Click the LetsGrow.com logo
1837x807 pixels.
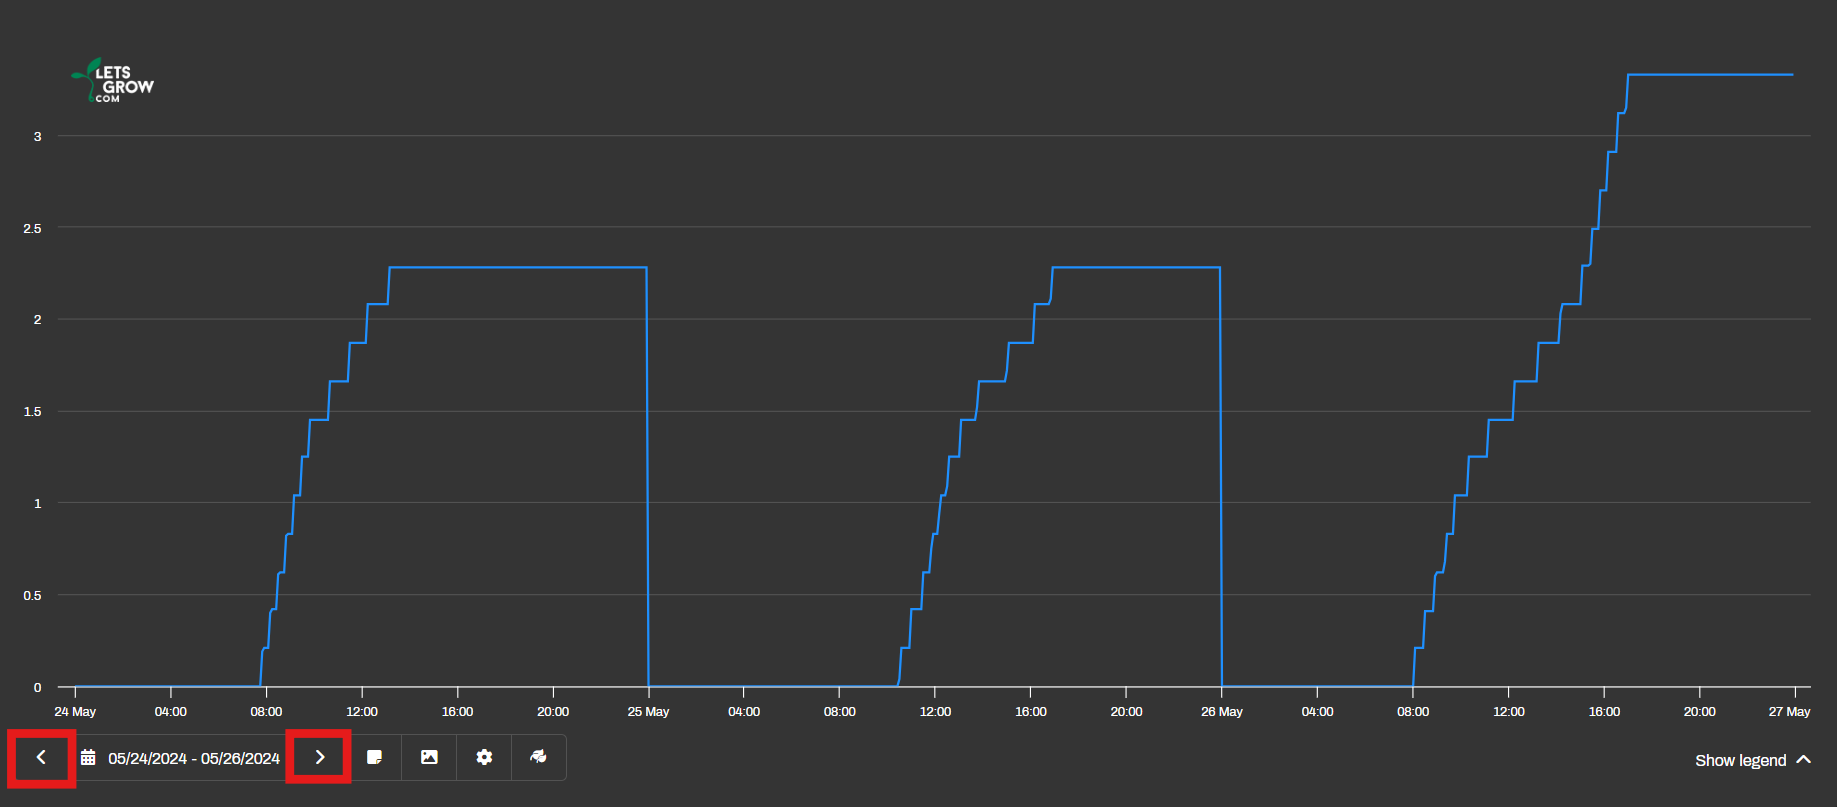click(x=113, y=81)
